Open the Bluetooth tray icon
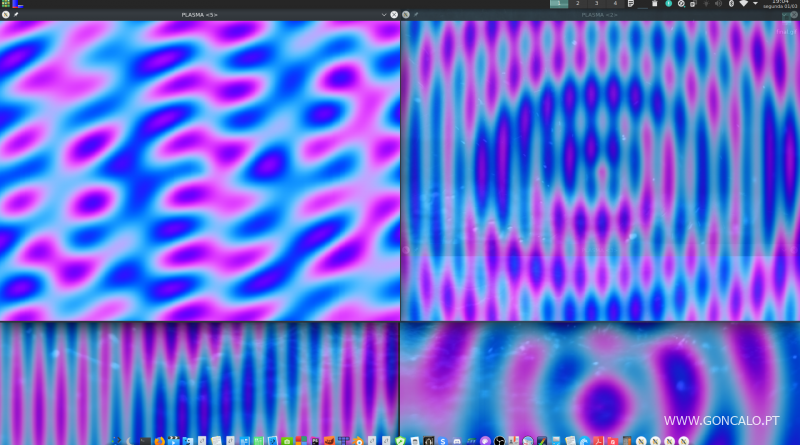800x445 pixels. [x=731, y=4]
